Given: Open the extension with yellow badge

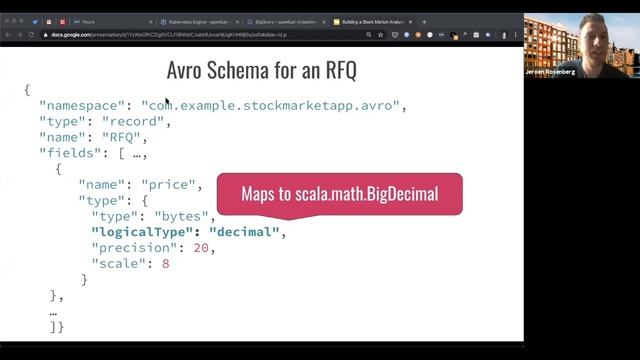Looking at the screenshot, I should [454, 36].
